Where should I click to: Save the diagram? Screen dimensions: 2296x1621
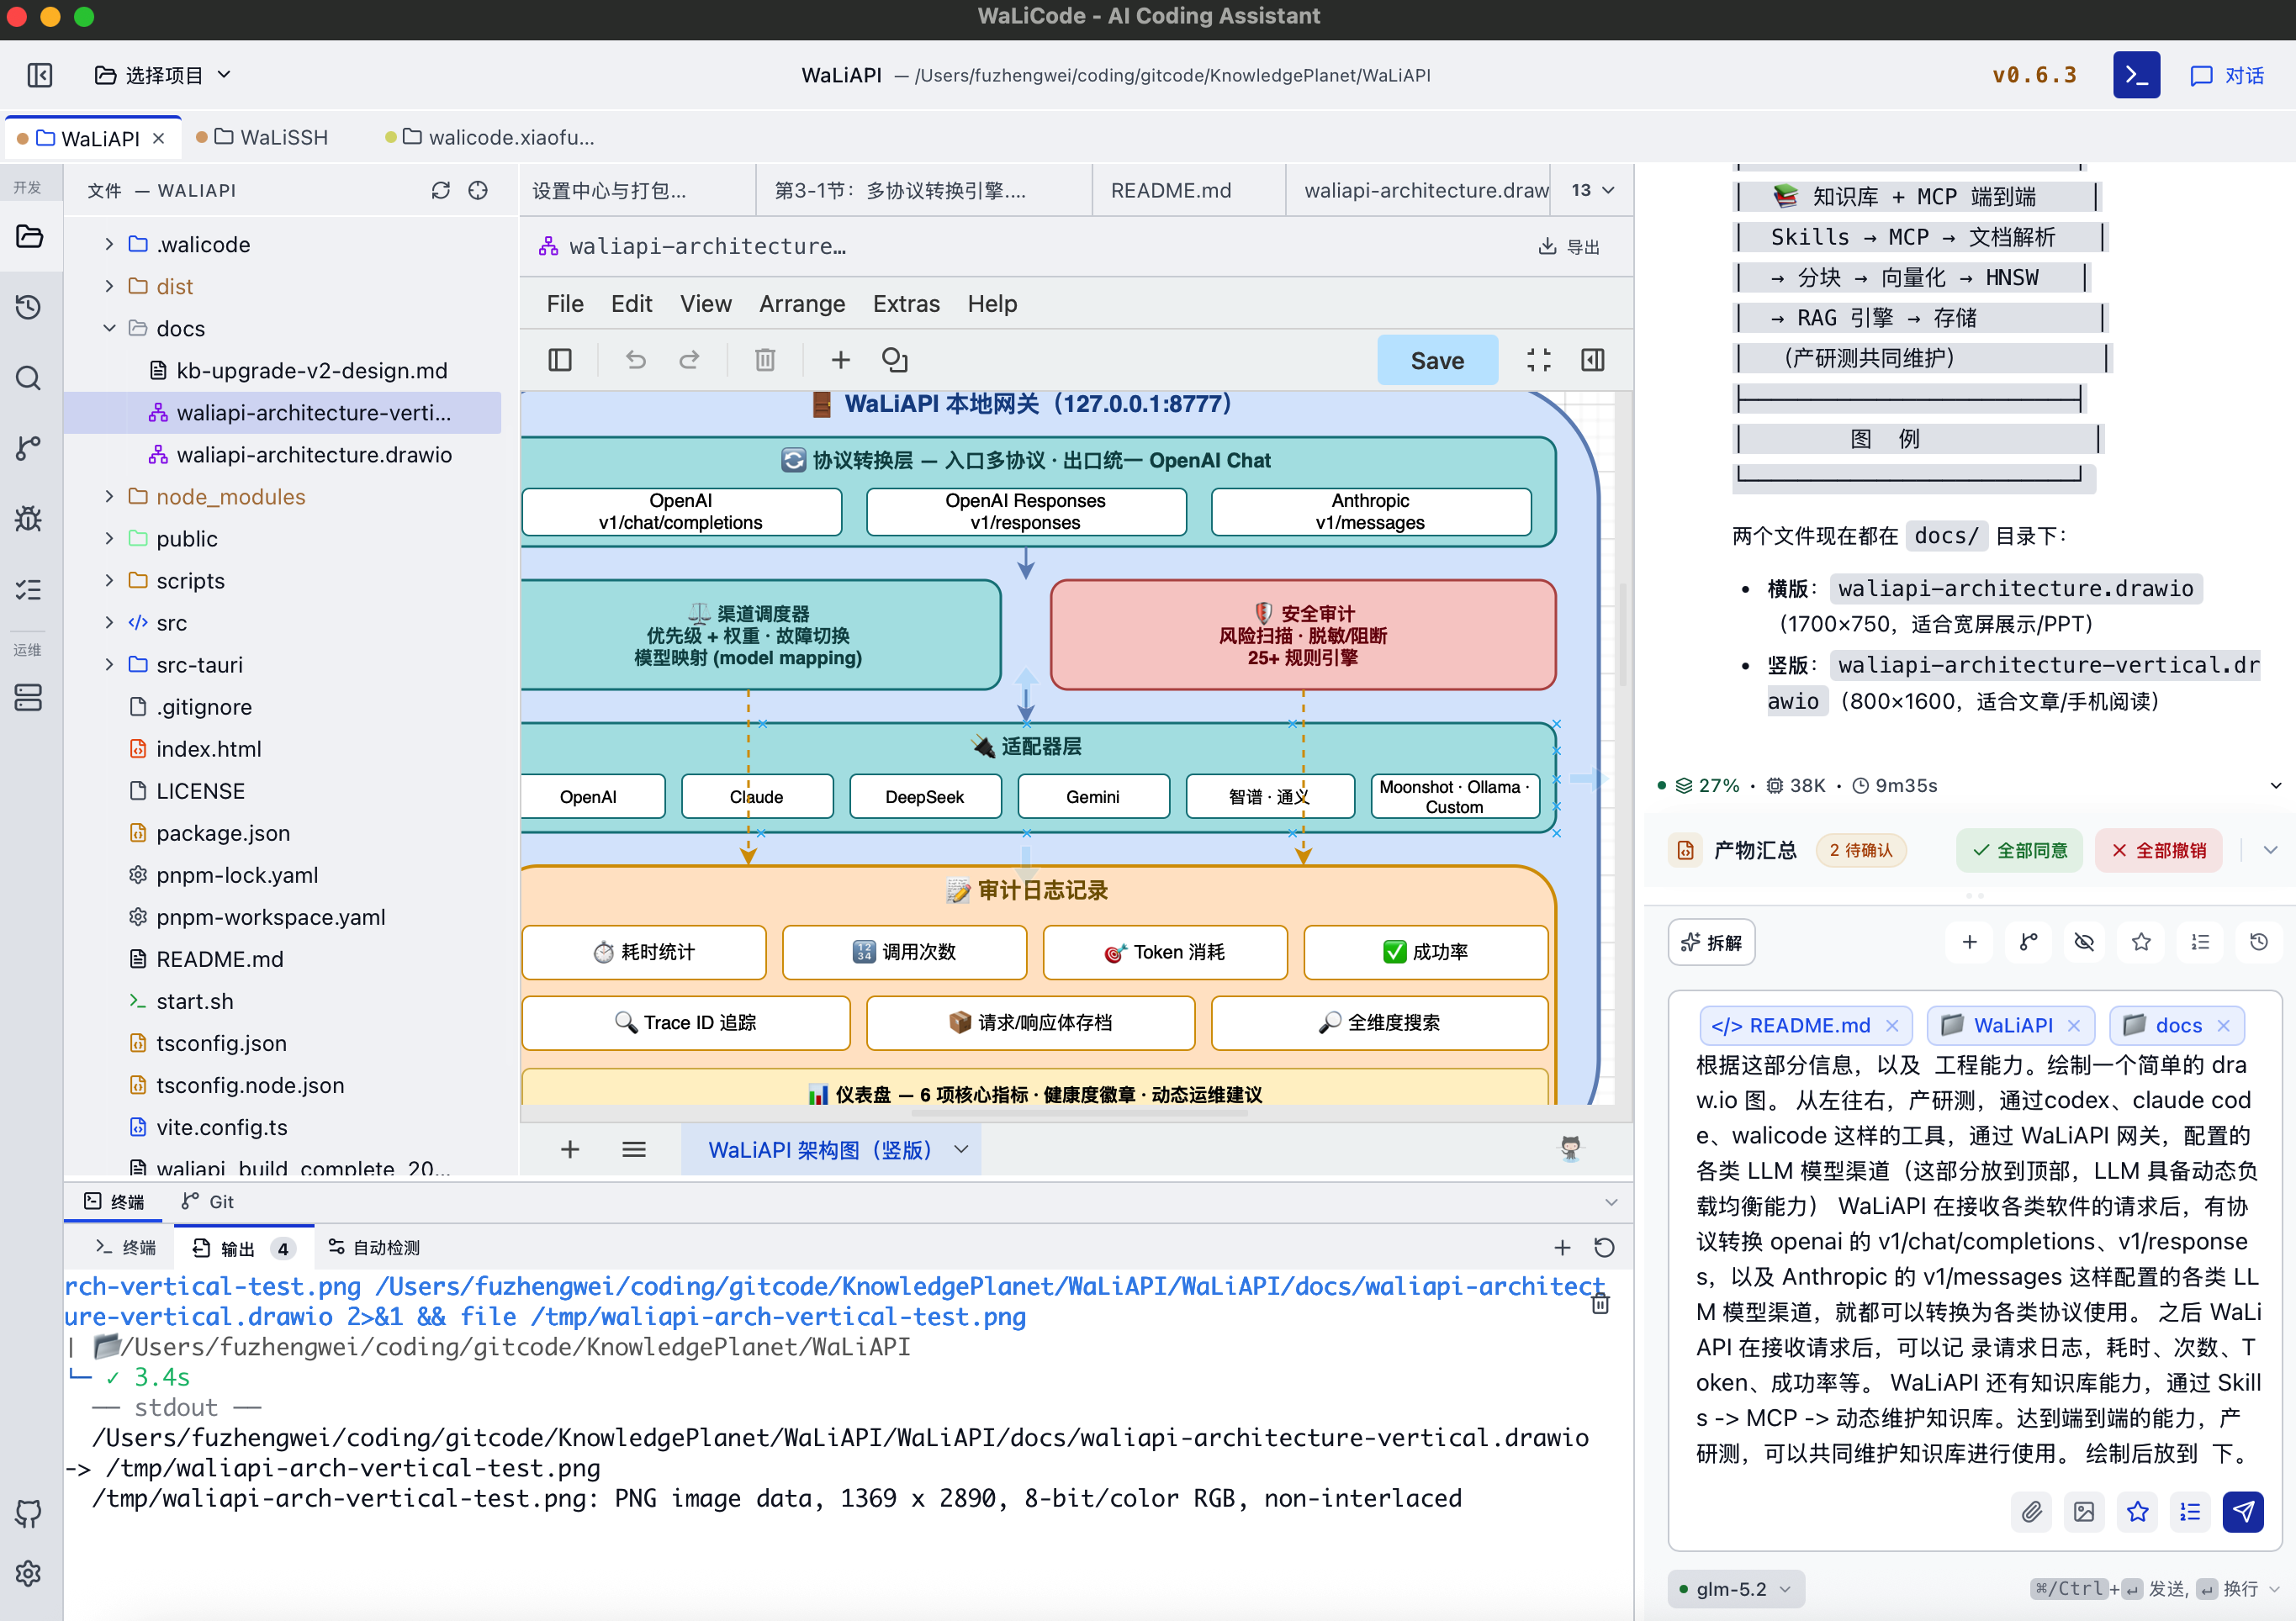(1437, 360)
